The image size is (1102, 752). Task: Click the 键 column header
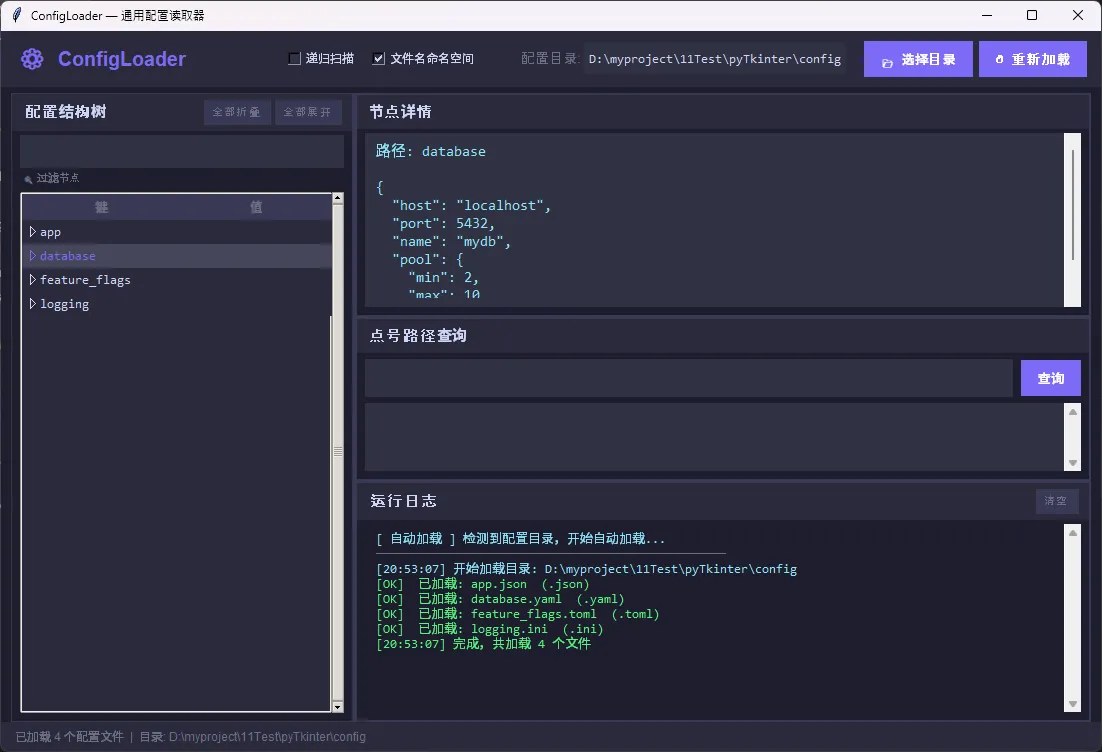pos(101,207)
